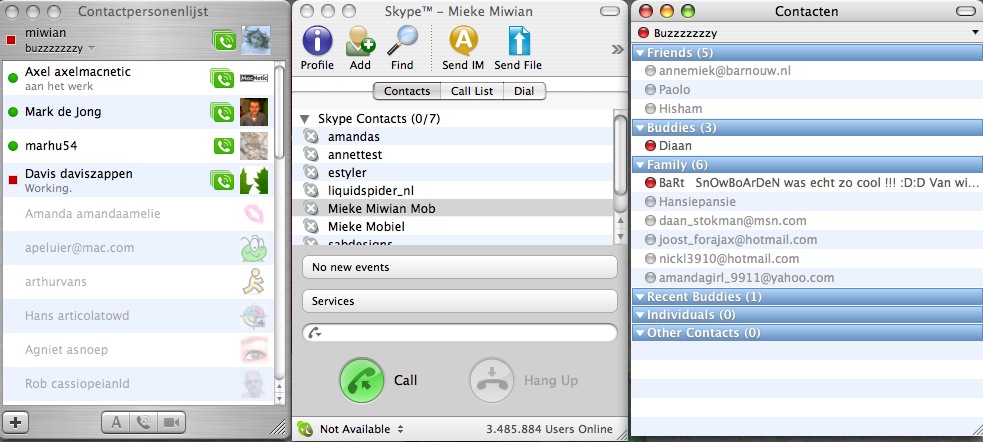Switch to the Dial tab
The height and width of the screenshot is (442, 983).
pyautogui.click(x=524, y=91)
